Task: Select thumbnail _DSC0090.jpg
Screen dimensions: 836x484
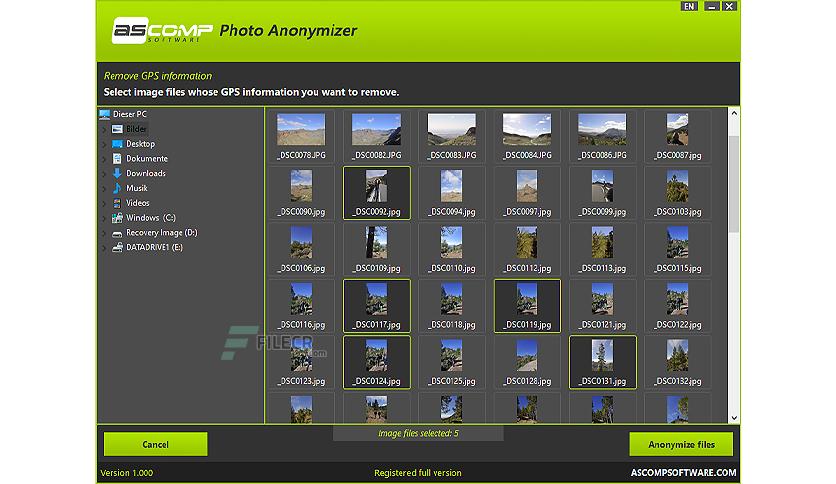Action: tap(301, 193)
